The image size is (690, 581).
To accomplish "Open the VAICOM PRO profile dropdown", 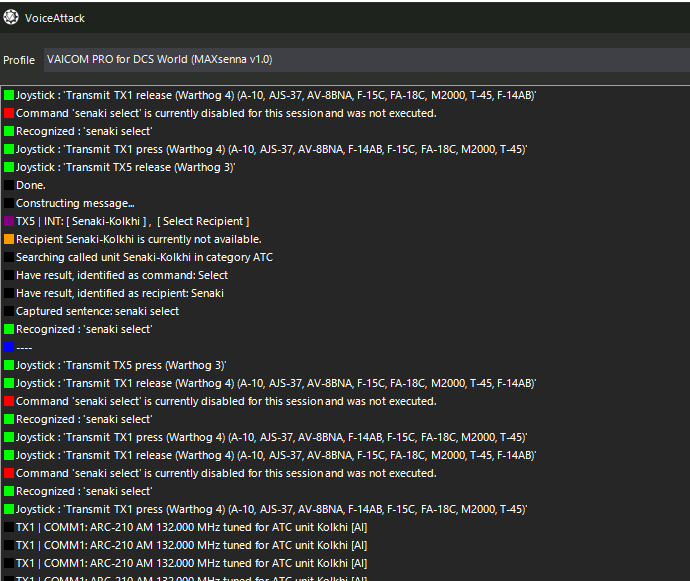I will (x=365, y=60).
